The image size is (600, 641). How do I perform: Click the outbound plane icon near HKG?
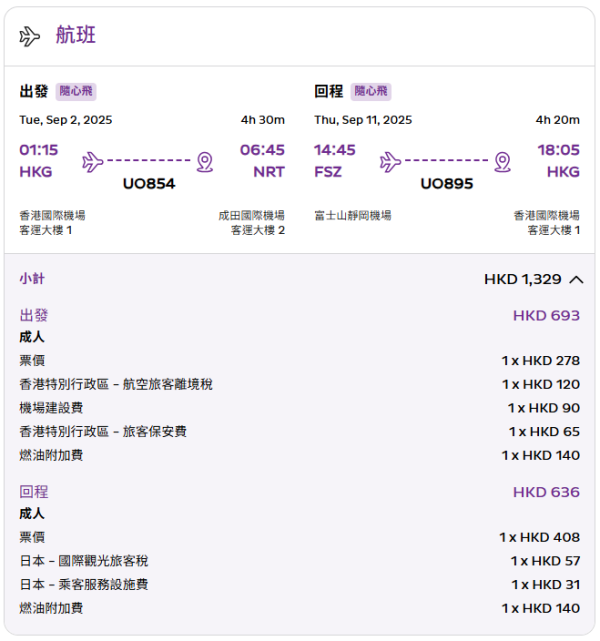pyautogui.click(x=92, y=161)
